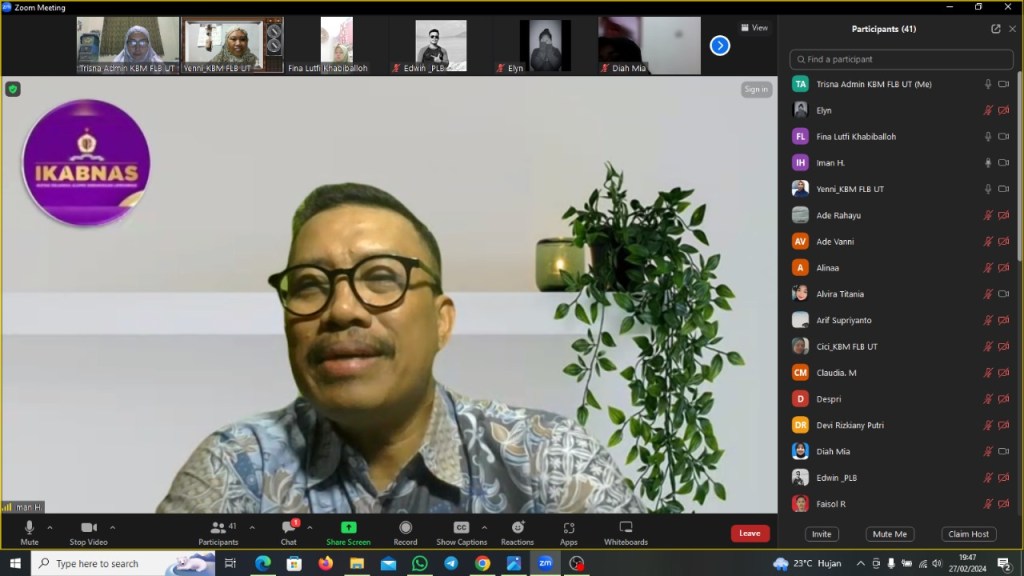Select Alvira Titania in participants list
The image size is (1024, 576).
840,294
